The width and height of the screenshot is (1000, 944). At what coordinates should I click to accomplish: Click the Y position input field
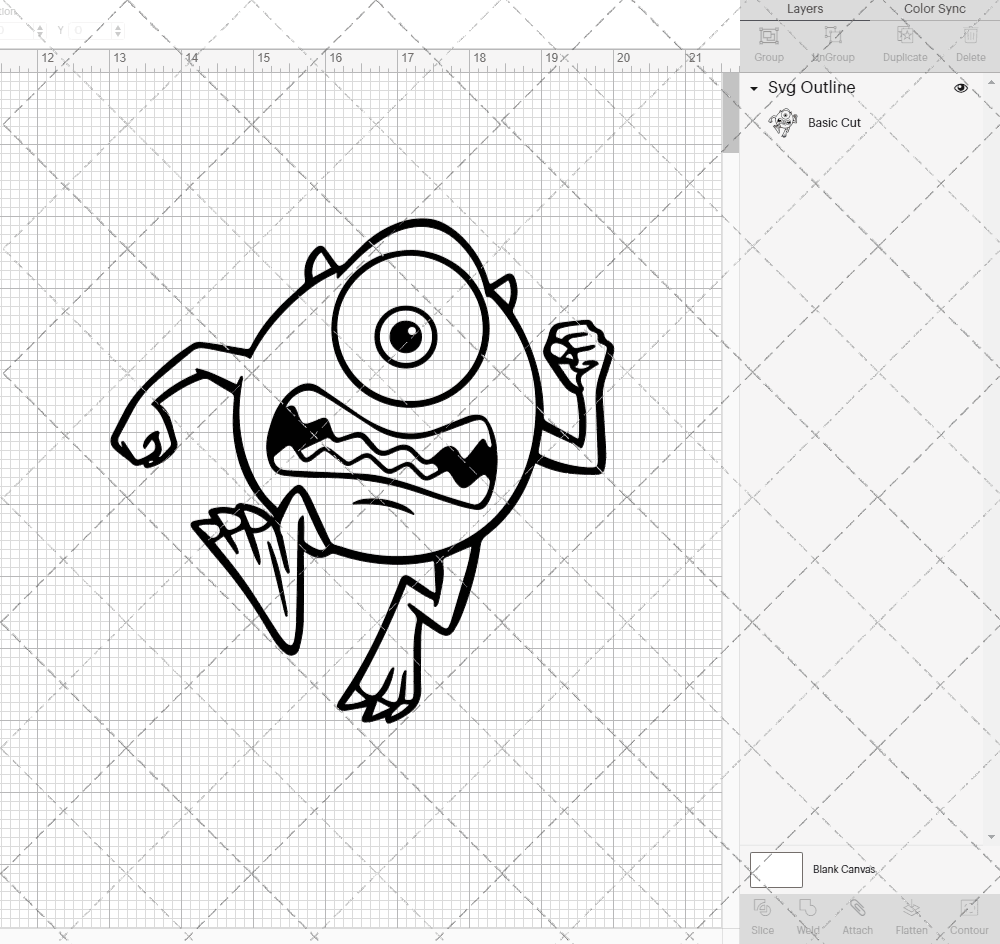coord(90,30)
